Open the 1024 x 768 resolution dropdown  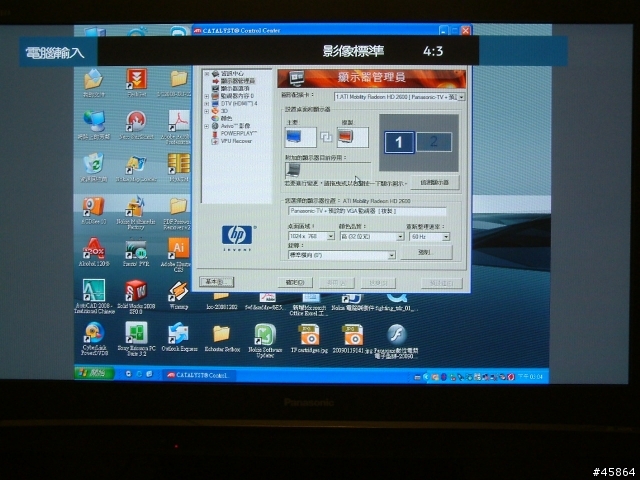331,236
